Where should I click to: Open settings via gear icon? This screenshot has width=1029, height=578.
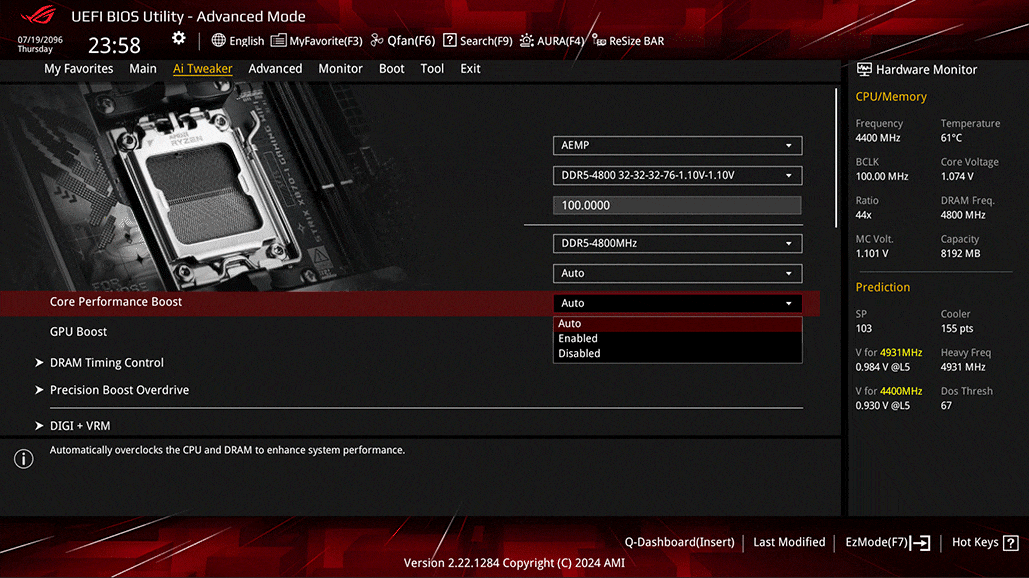click(x=178, y=38)
